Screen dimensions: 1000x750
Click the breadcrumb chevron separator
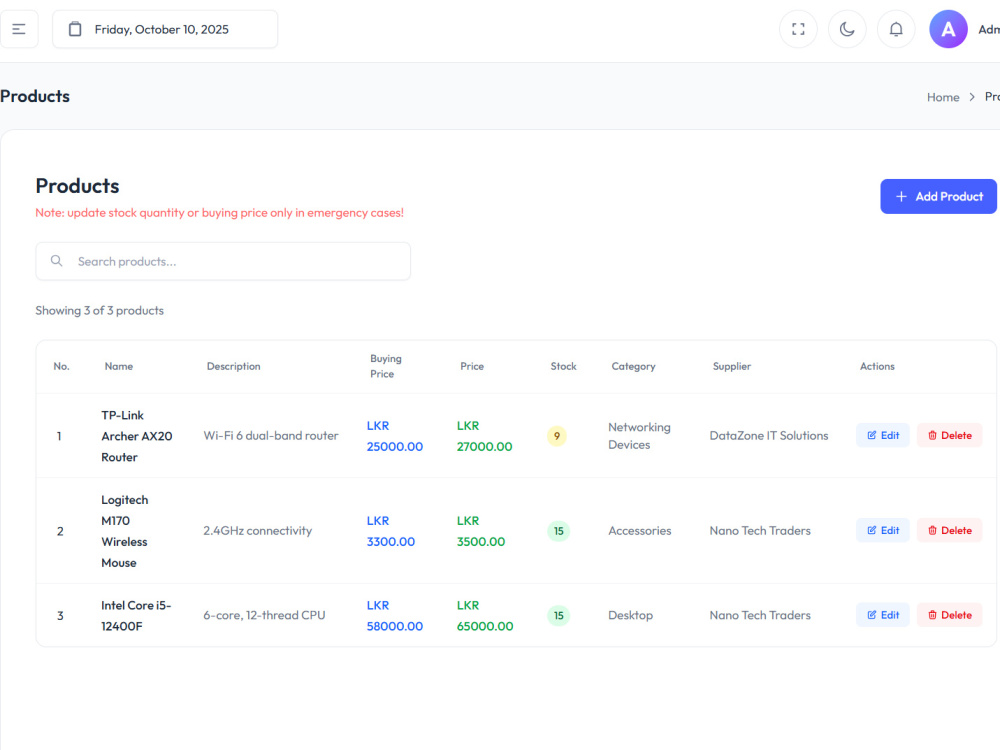(972, 97)
